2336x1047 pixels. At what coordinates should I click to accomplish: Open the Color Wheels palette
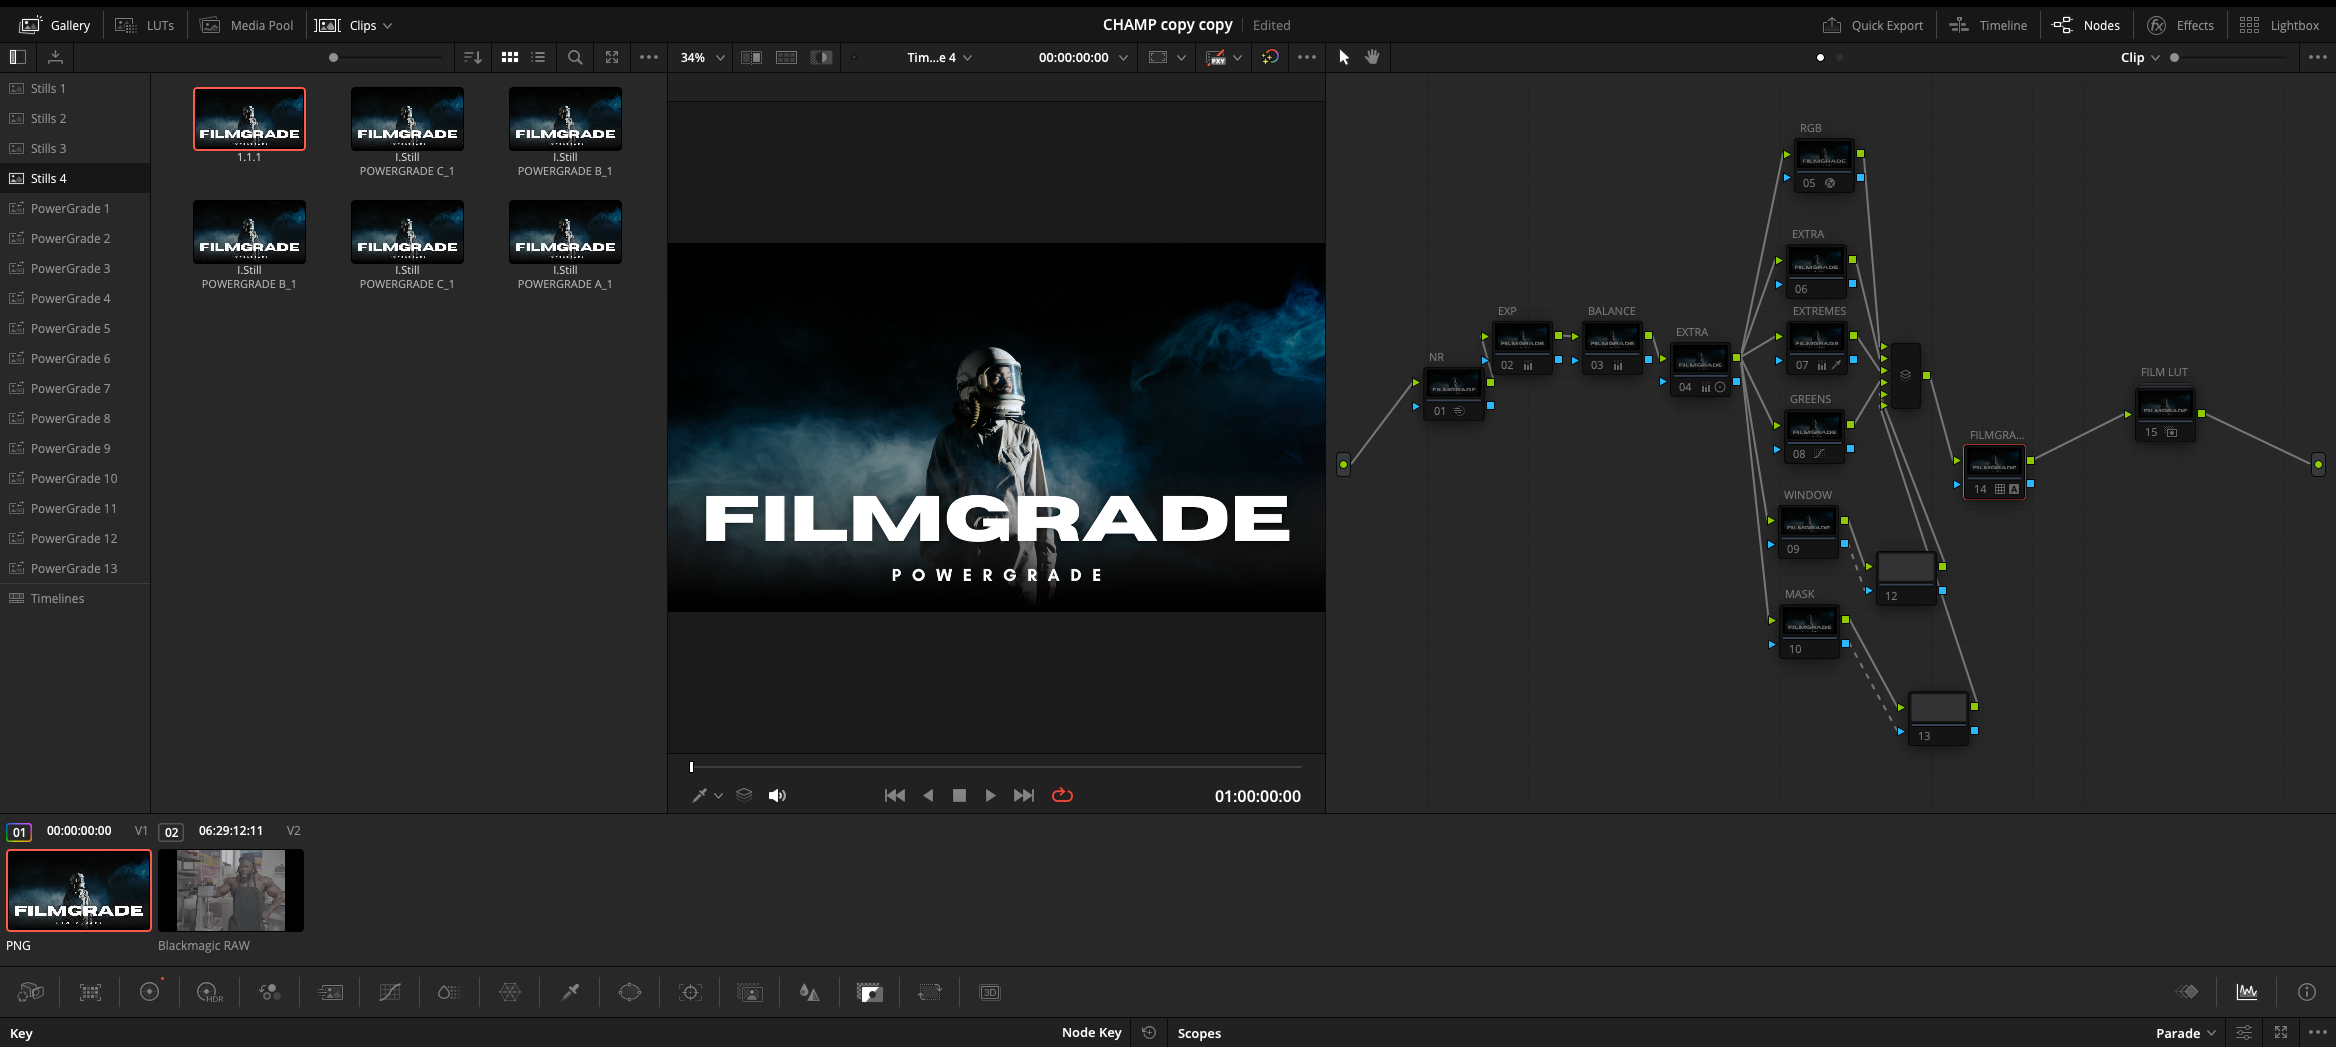150,992
